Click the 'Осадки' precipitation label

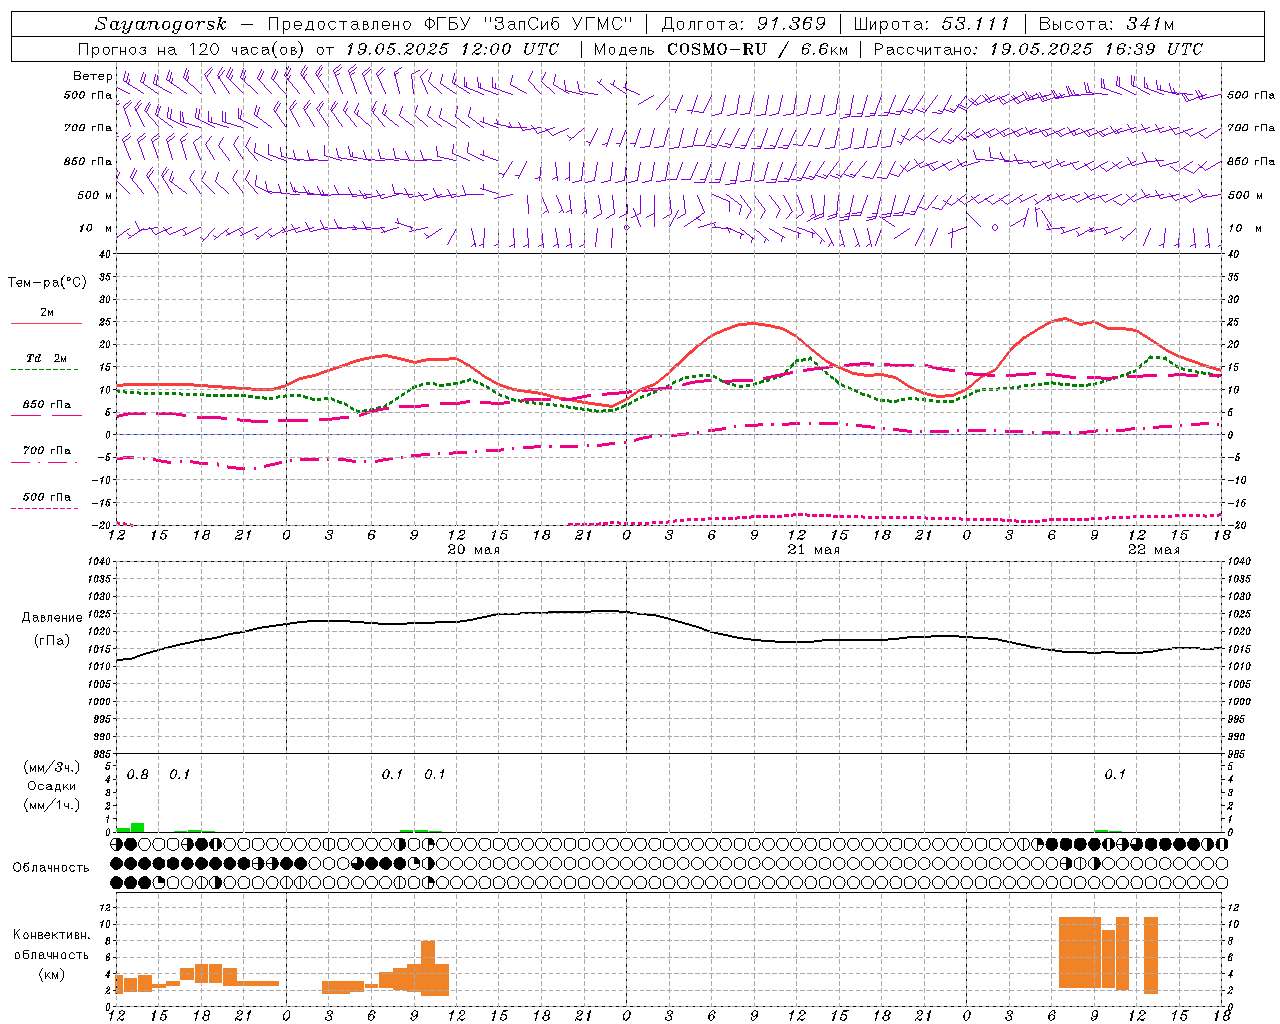(x=52, y=786)
